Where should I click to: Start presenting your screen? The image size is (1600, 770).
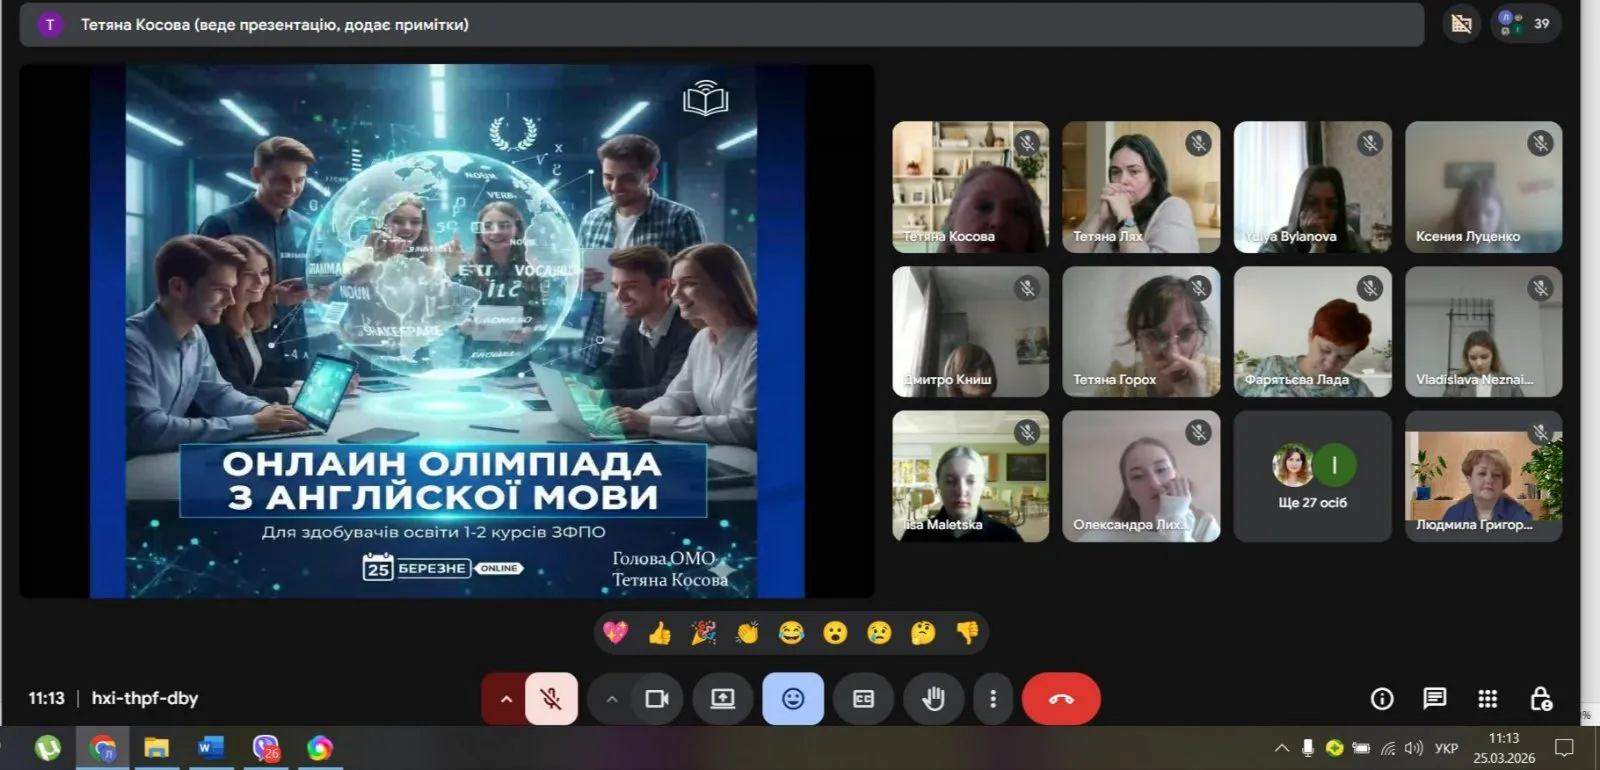click(723, 699)
